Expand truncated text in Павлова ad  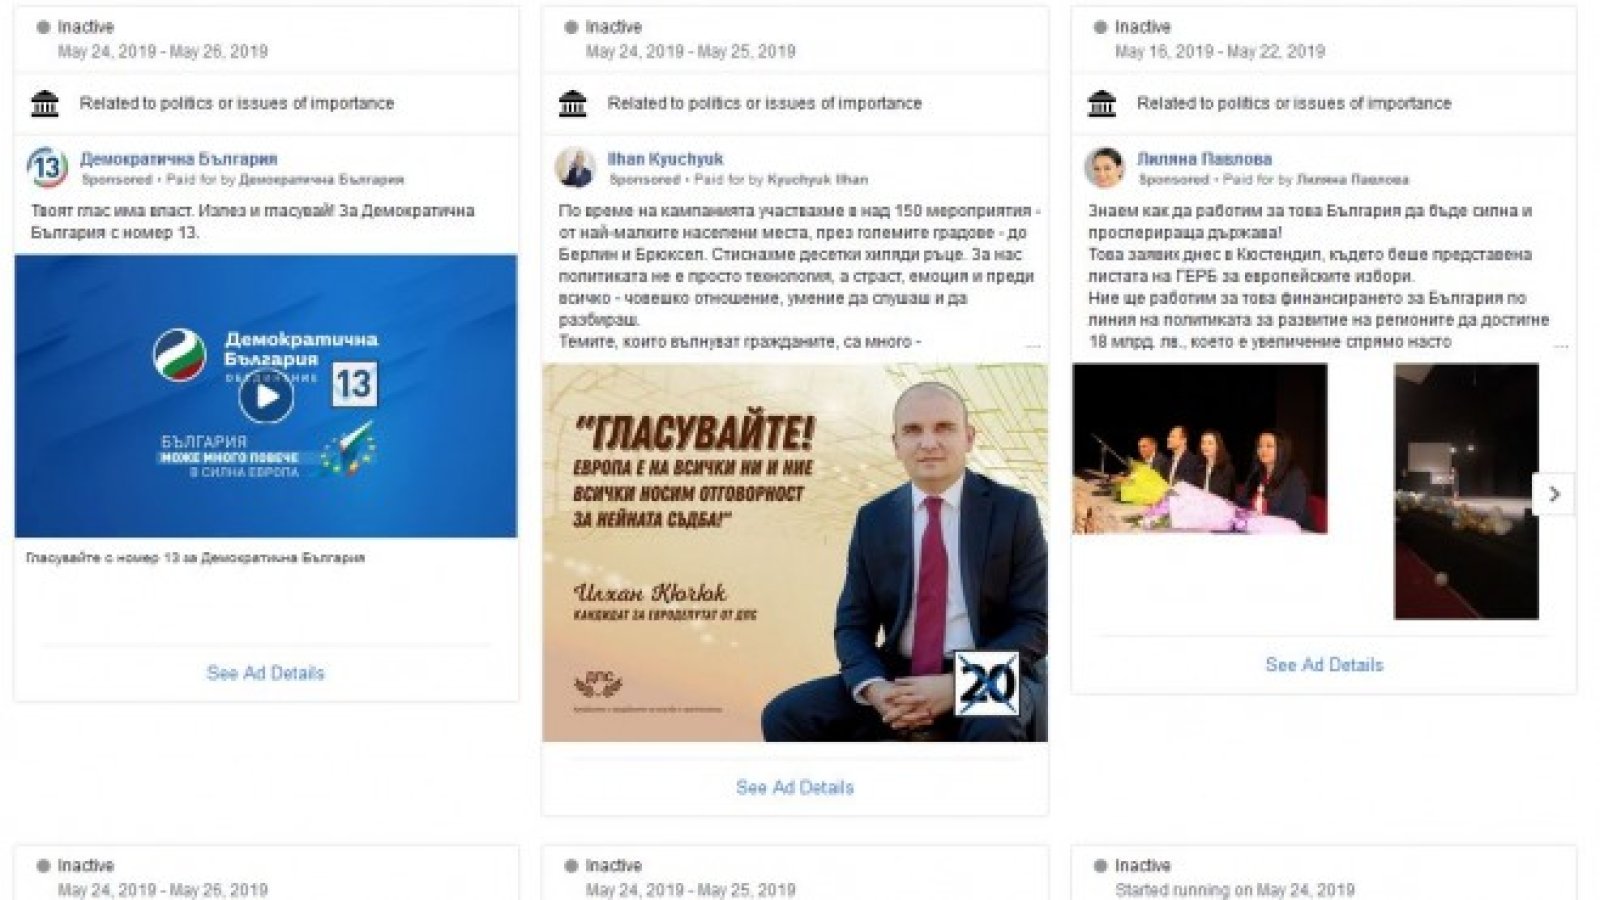pyautogui.click(x=1561, y=345)
